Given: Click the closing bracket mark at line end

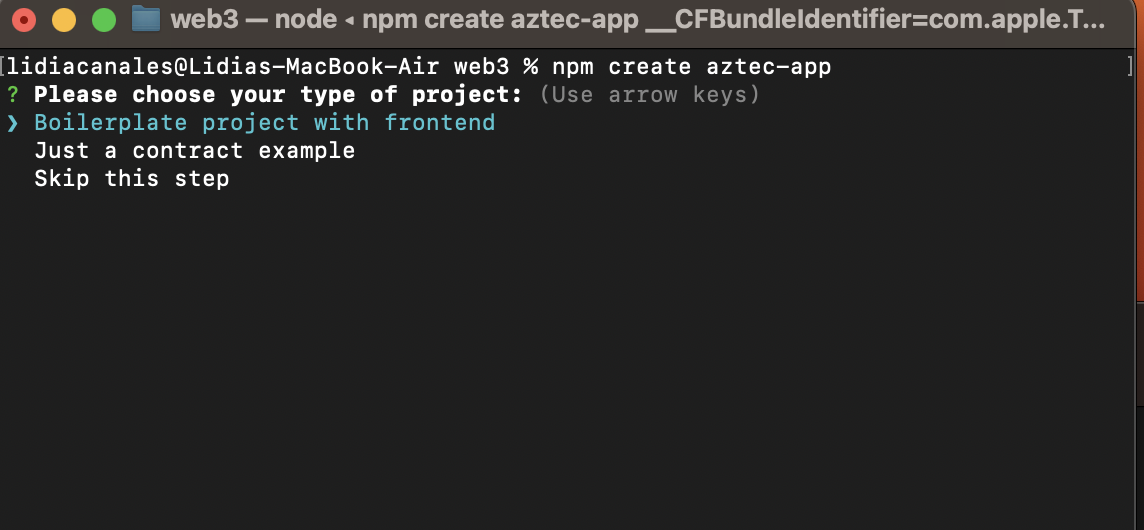Looking at the screenshot, I should (1130, 67).
